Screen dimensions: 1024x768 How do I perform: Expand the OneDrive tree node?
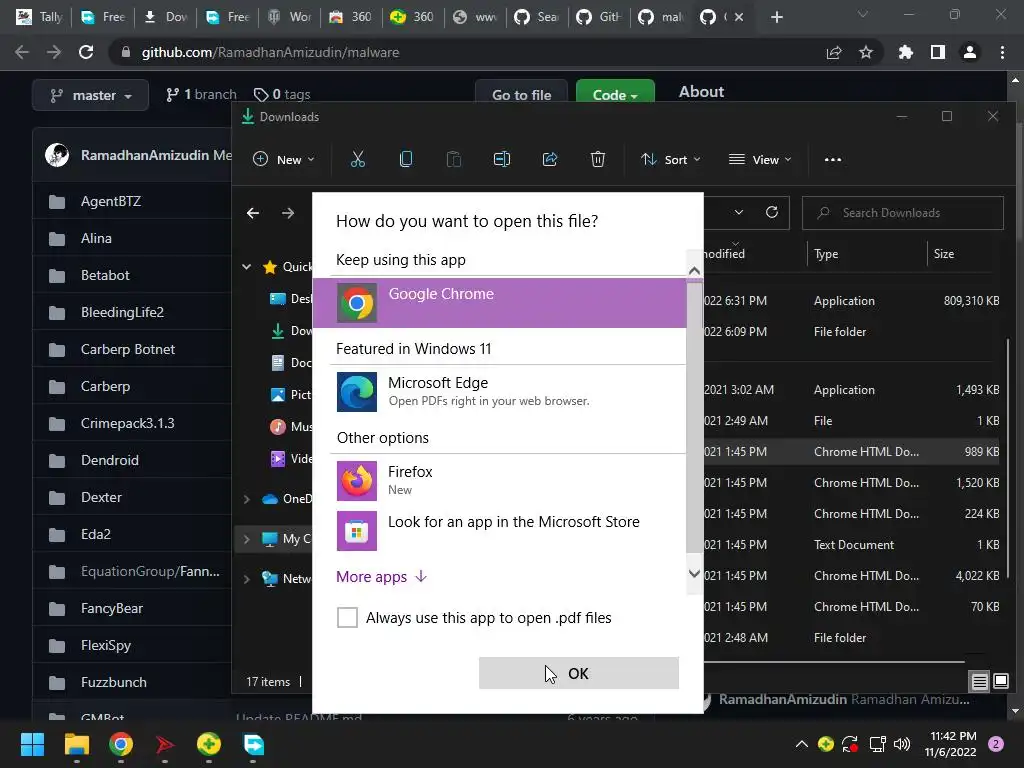(247, 499)
